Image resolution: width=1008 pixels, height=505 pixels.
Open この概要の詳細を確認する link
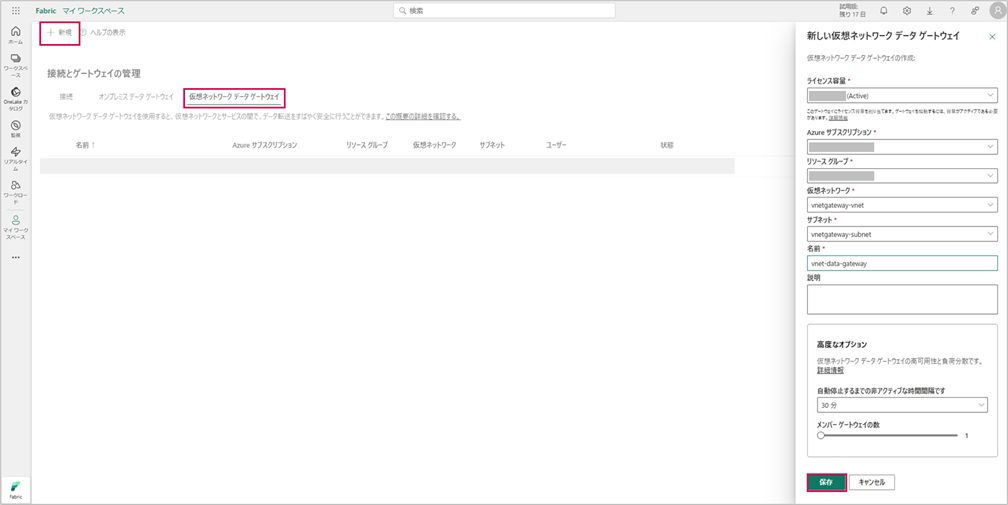click(x=422, y=117)
